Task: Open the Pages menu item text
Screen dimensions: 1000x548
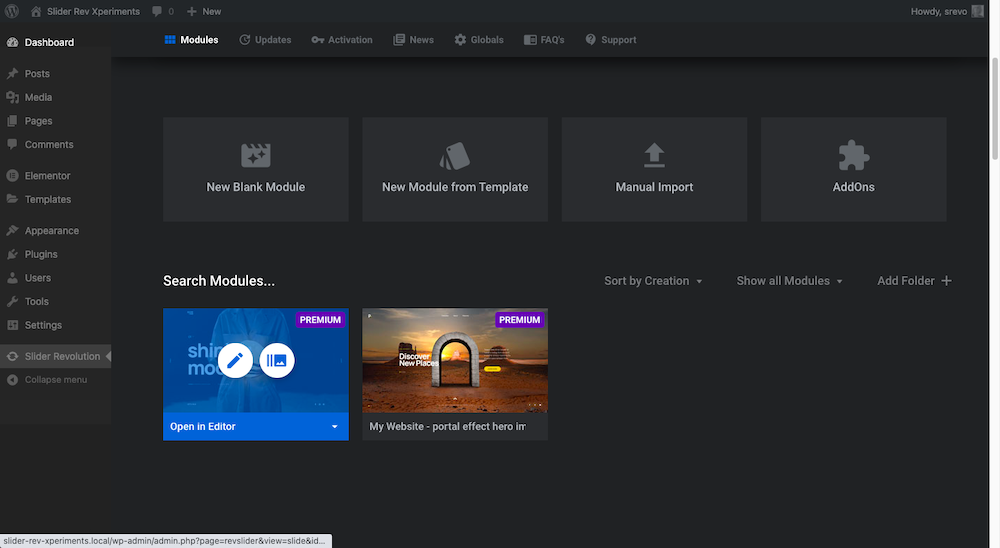Action: pyautogui.click(x=38, y=121)
